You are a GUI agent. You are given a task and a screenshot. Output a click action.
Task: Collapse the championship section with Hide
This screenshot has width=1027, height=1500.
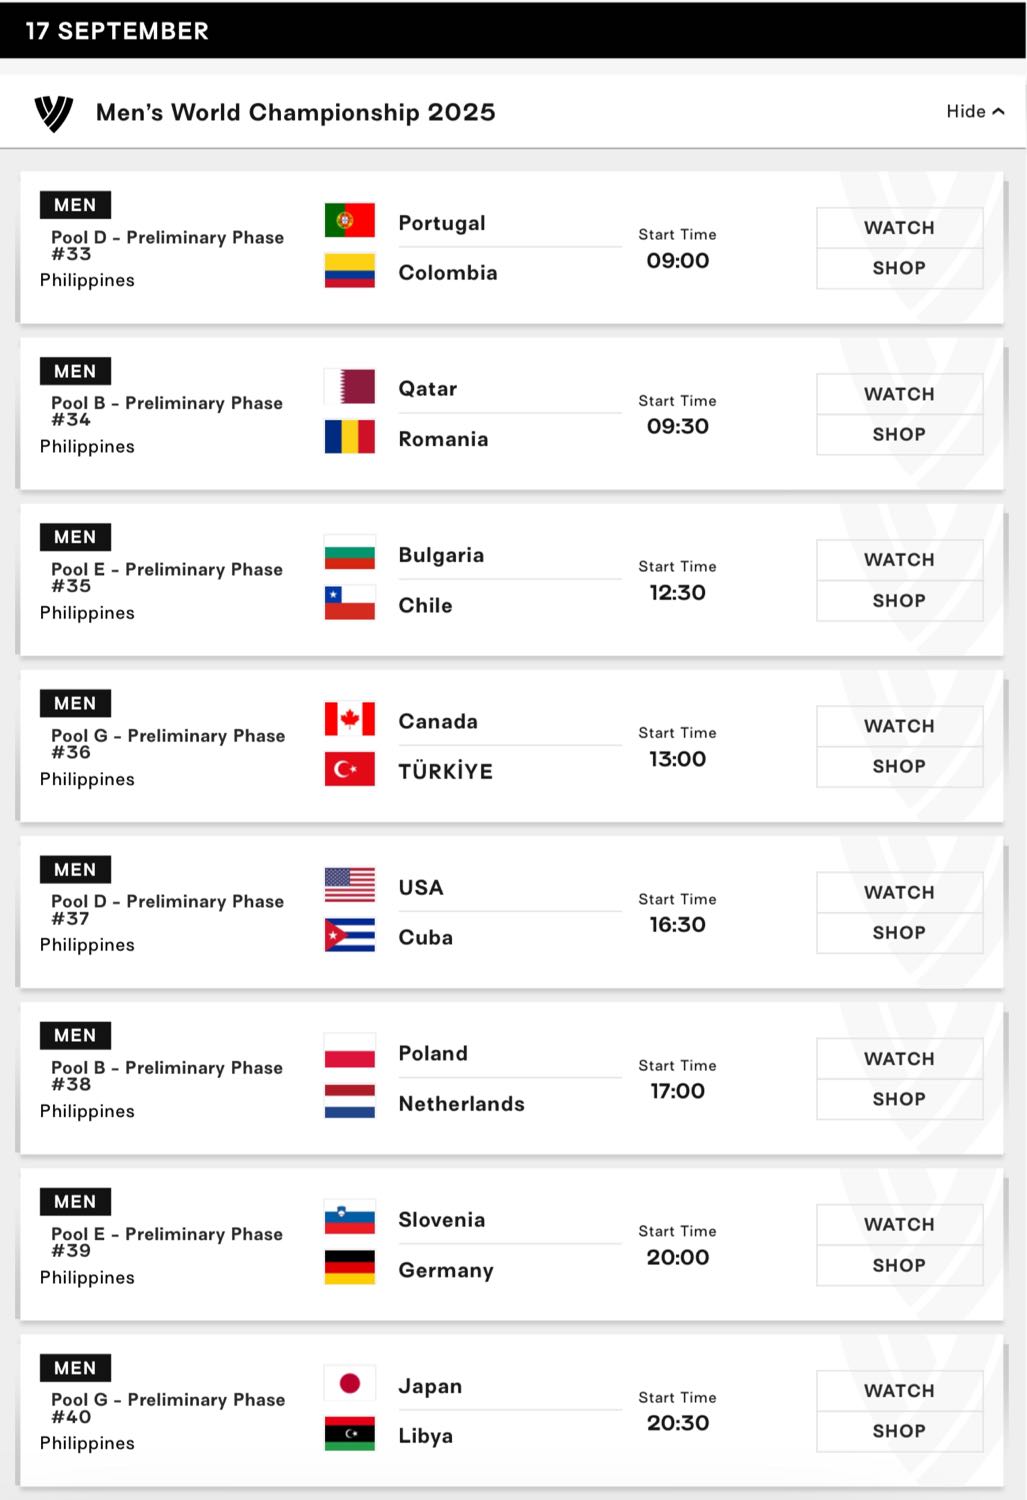click(x=975, y=111)
